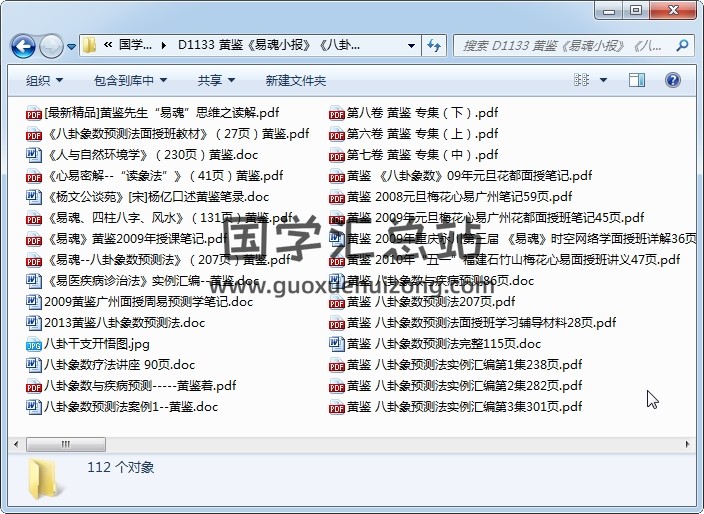The height and width of the screenshot is (514, 704).
Task: Select 《易魂》黄鉴2009年授课笔记 pdf icon
Action: click(34, 239)
